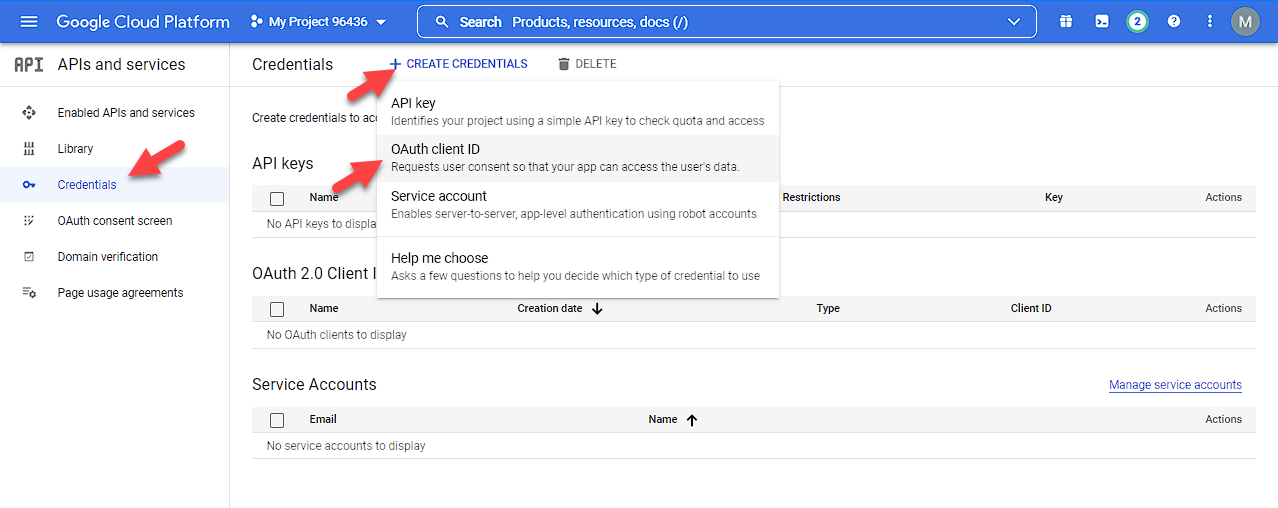Activate Cloud Shell terminal icon
The image size is (1278, 508).
coord(1101,21)
